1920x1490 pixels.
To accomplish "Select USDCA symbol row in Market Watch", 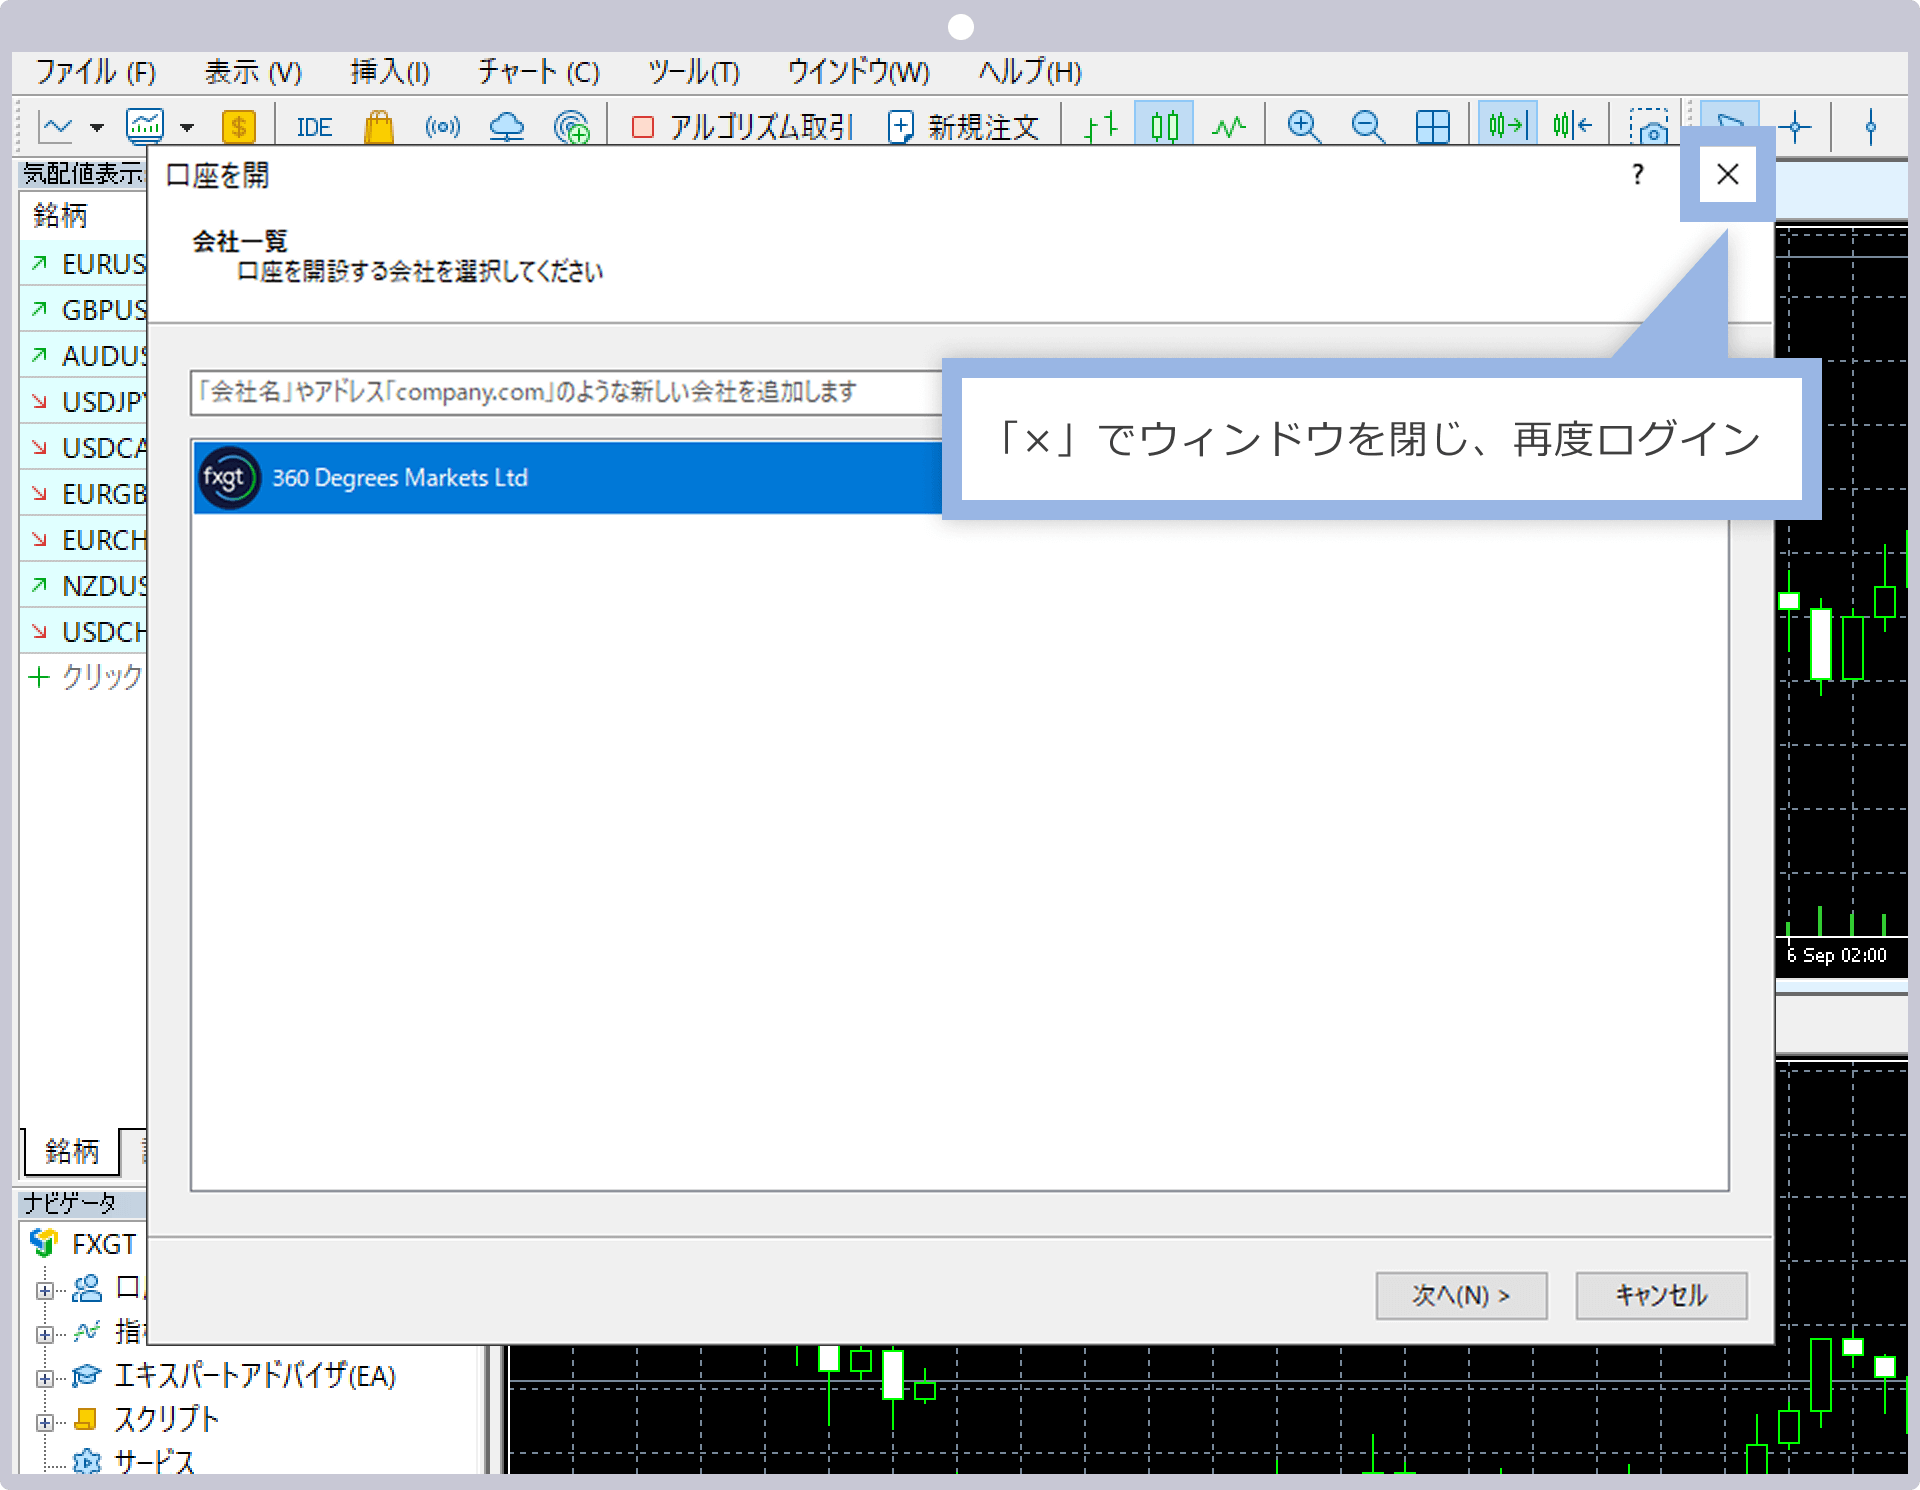I will [84, 448].
